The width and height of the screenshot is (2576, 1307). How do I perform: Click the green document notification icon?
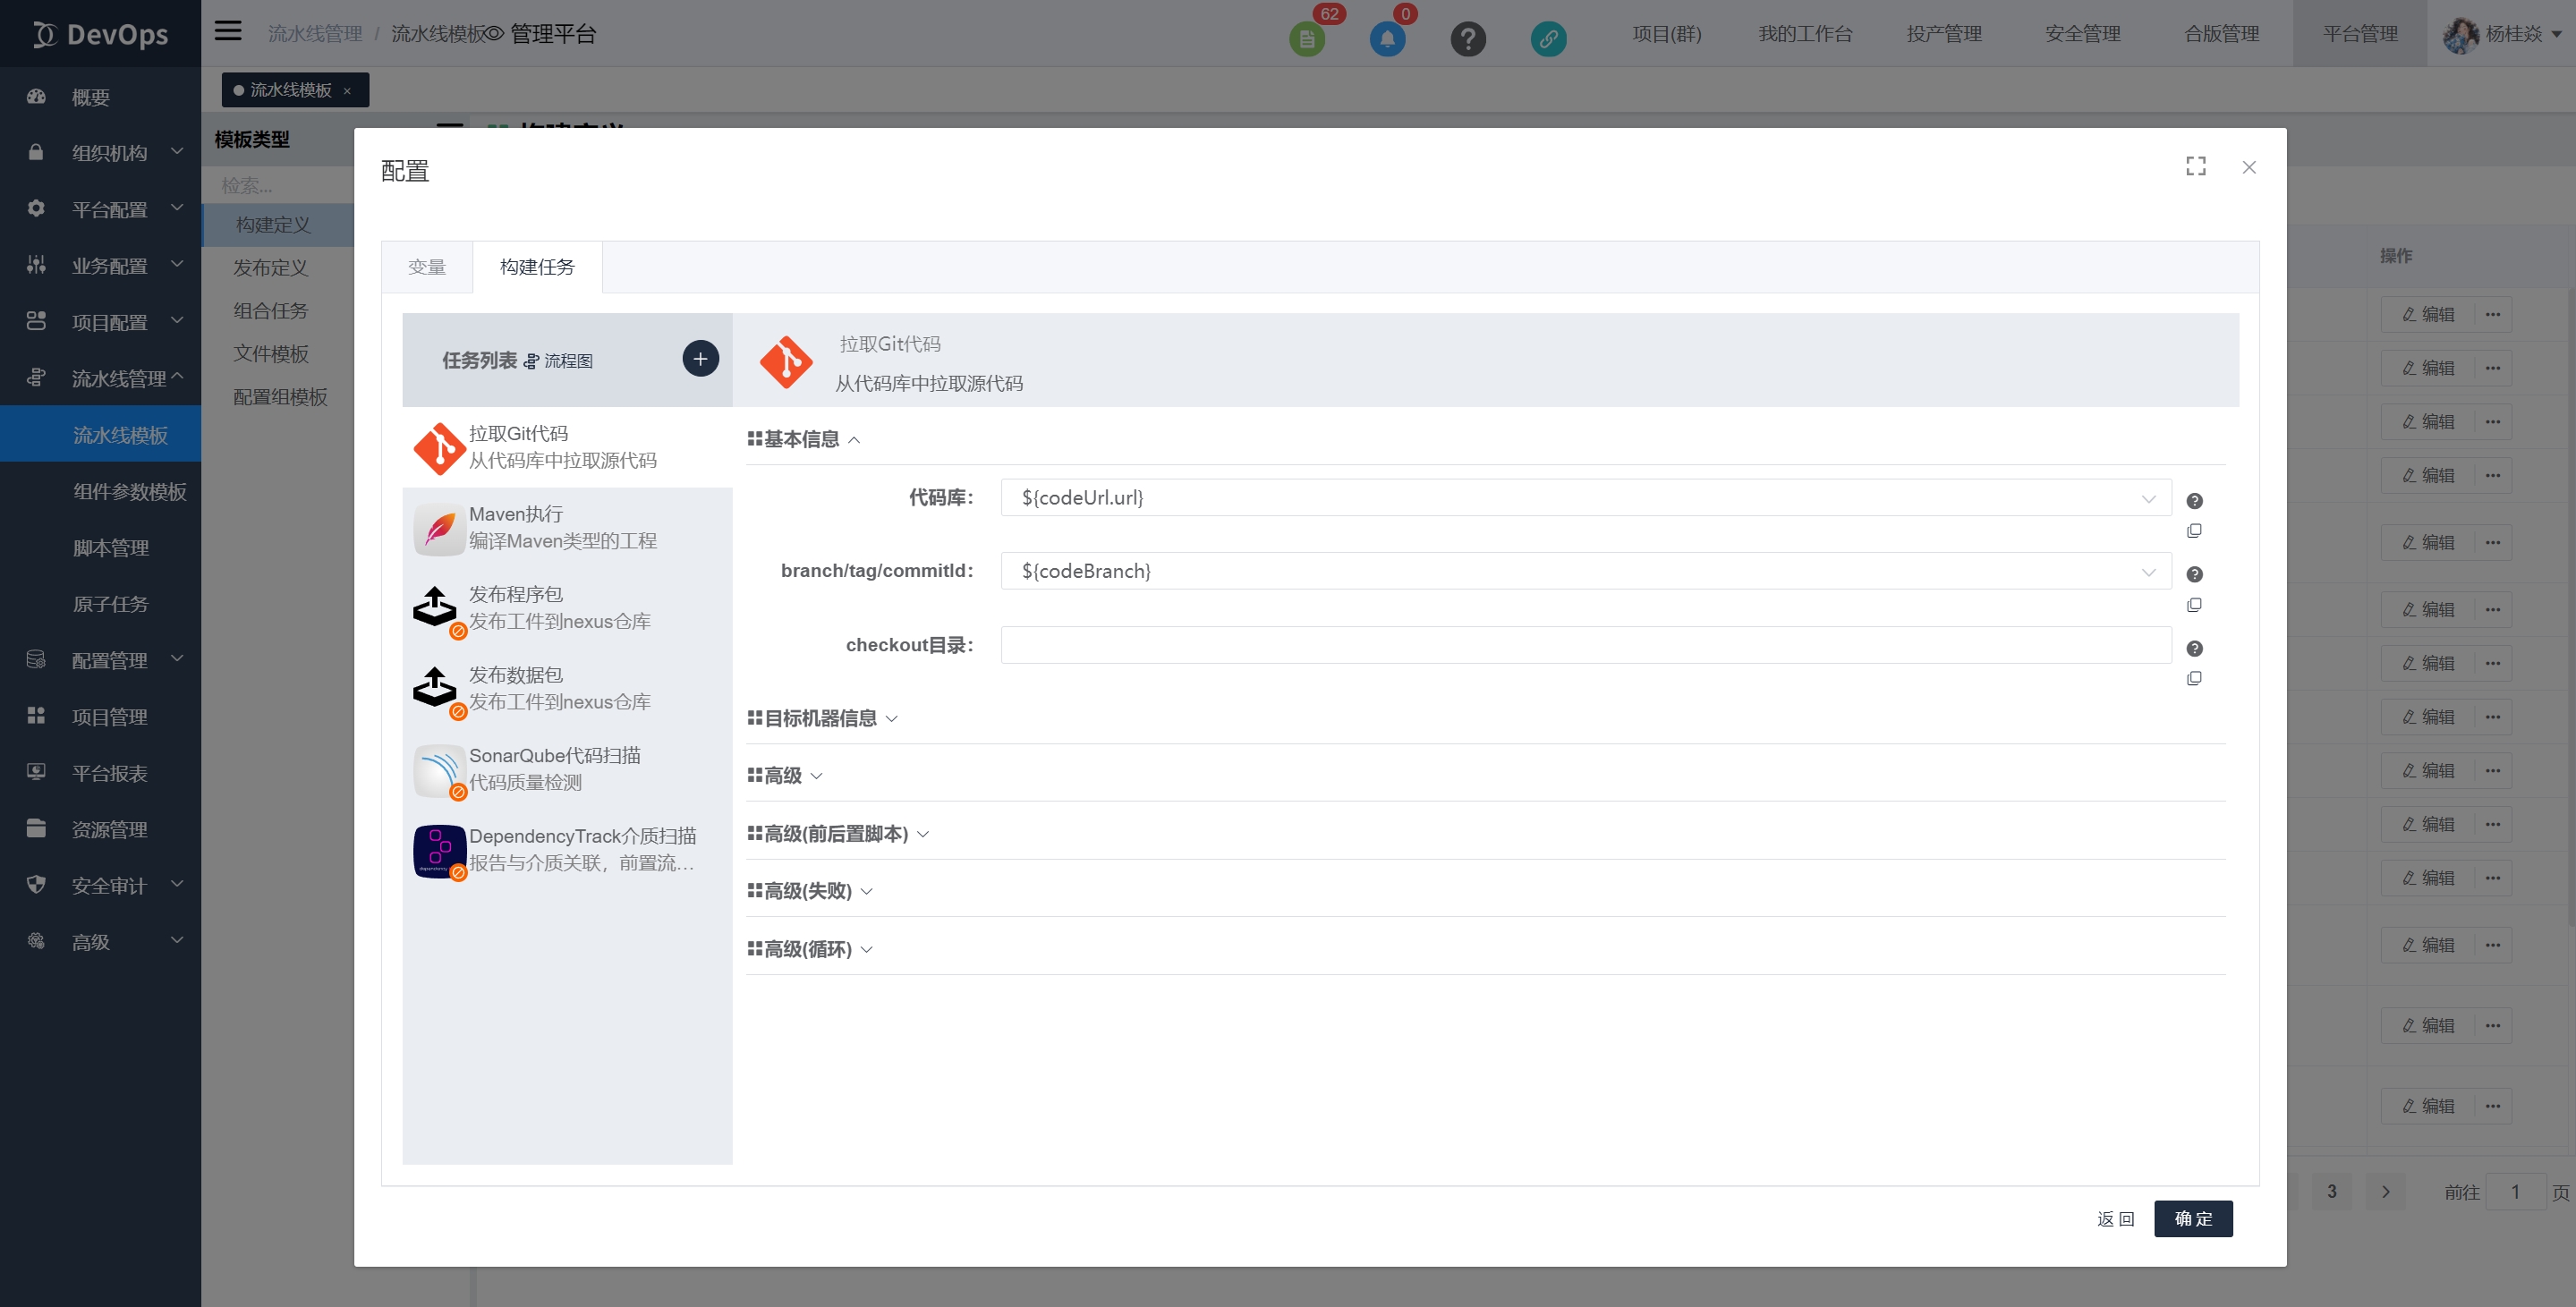(x=1306, y=39)
